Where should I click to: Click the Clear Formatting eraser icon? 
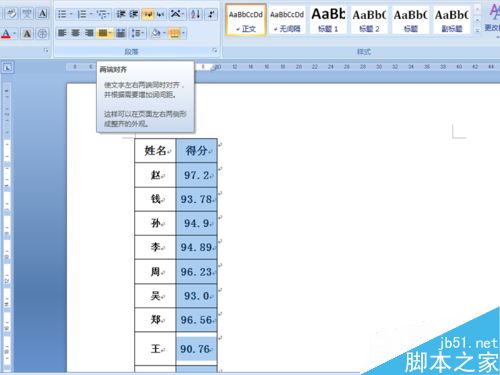12,14
